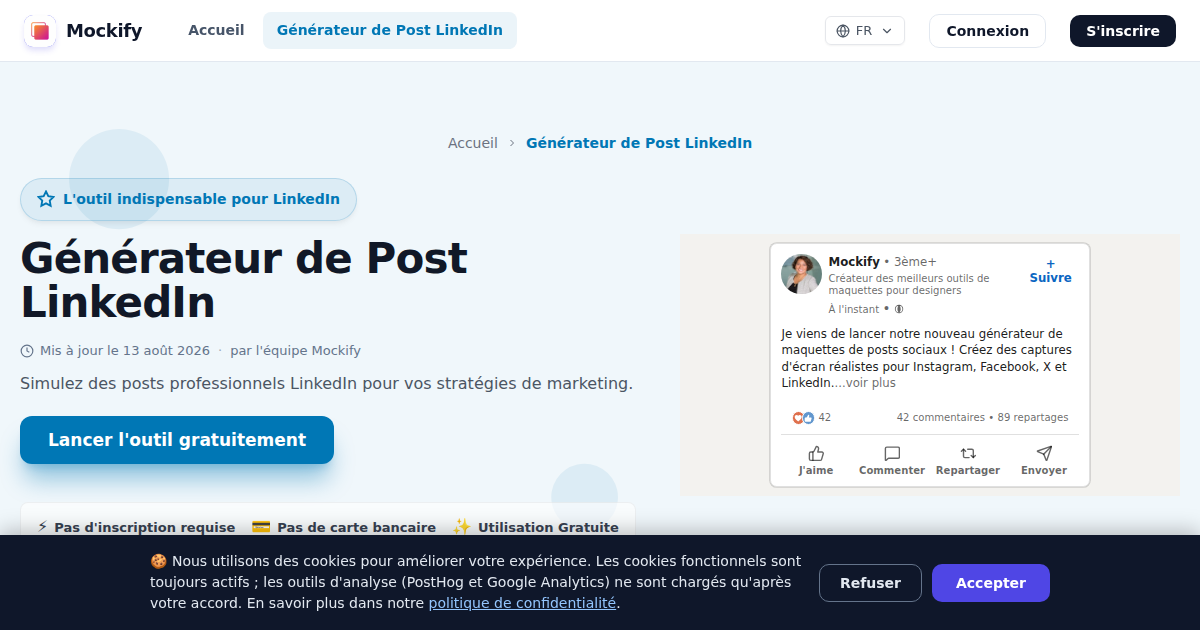1200x630 pixels.
Task: Click the lightning icon by Pas d'inscription requise
Action: tap(43, 527)
